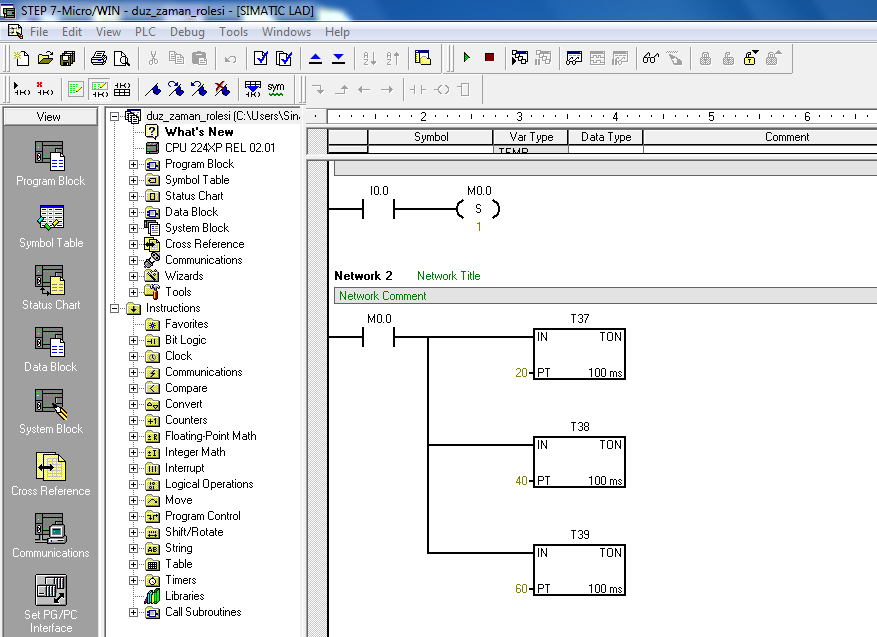
Task: Open Status Chart in the View navigation bar
Action: tap(50, 287)
